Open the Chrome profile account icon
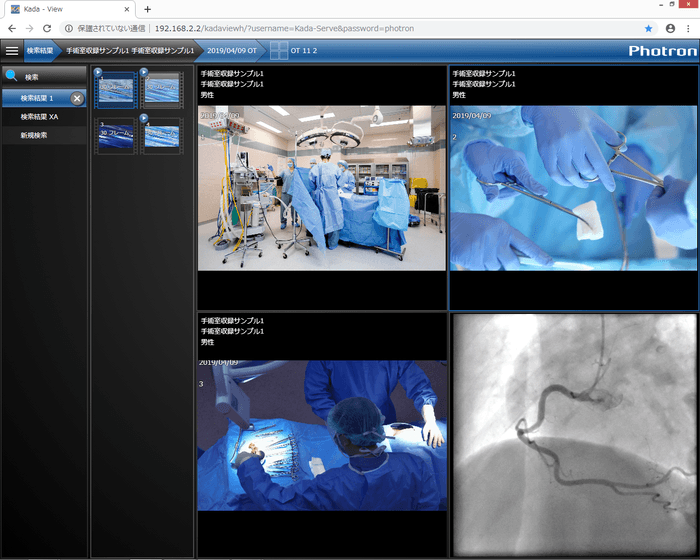Viewport: 700px width, 560px height. (670, 28)
